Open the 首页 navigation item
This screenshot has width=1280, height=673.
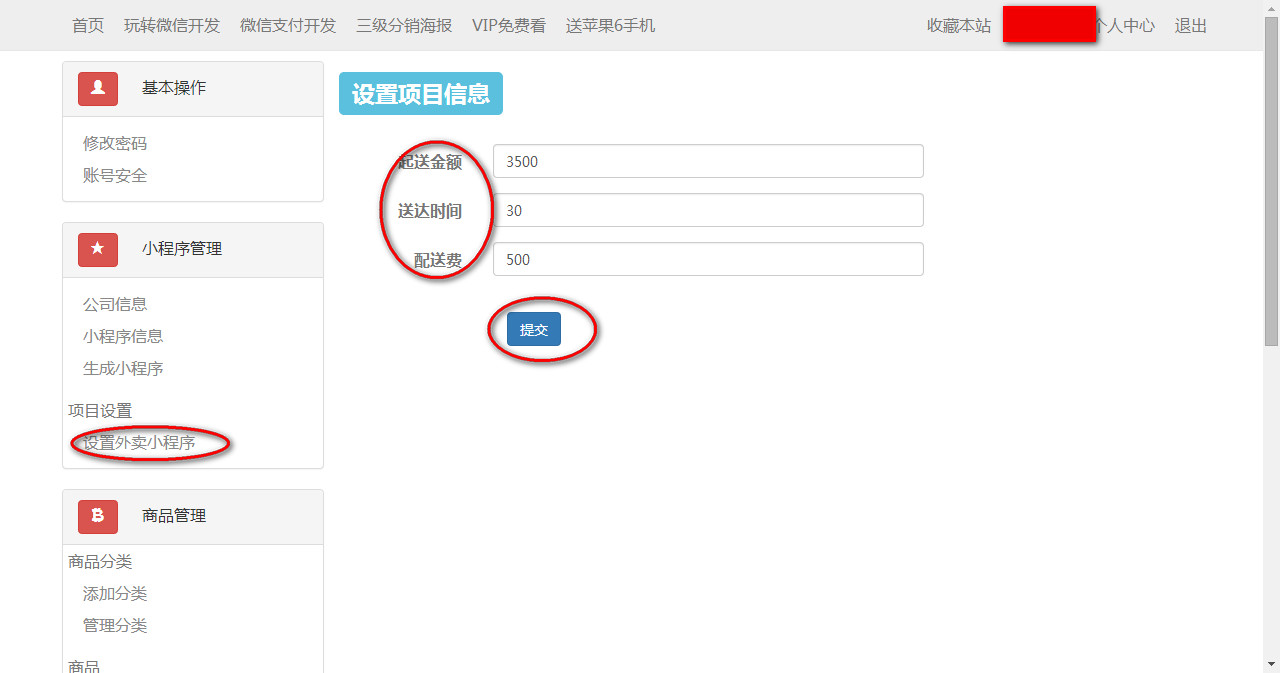point(88,26)
